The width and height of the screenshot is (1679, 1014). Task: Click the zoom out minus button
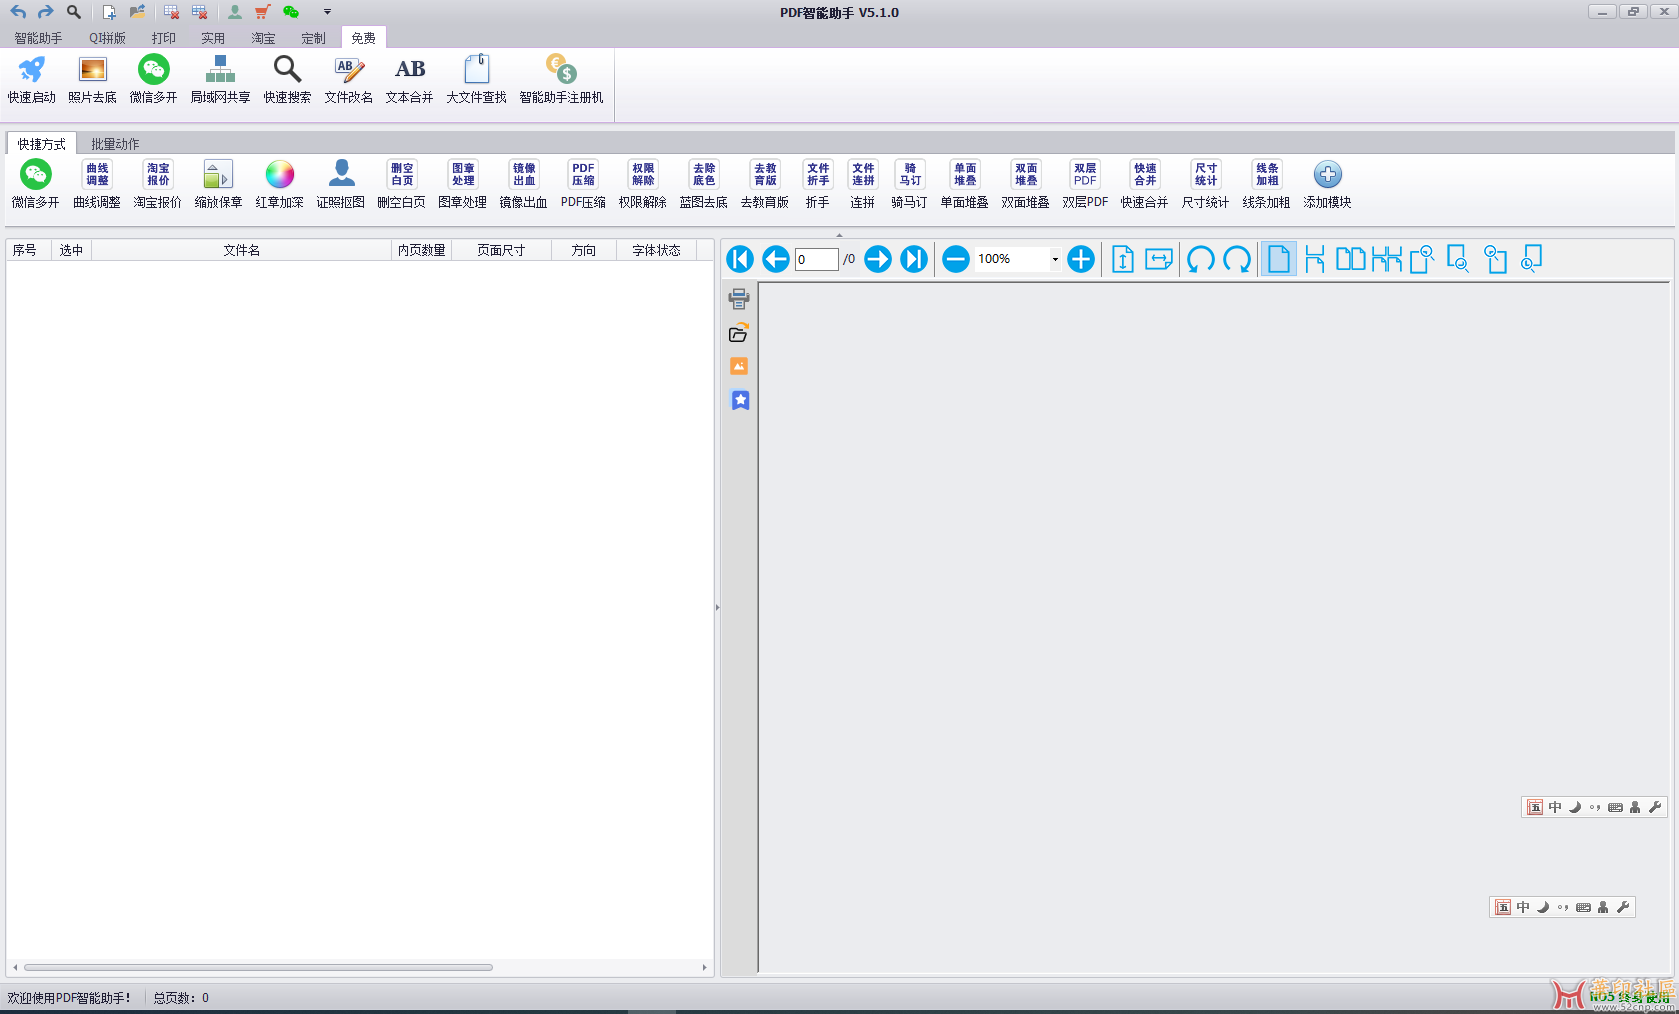pyautogui.click(x=955, y=259)
